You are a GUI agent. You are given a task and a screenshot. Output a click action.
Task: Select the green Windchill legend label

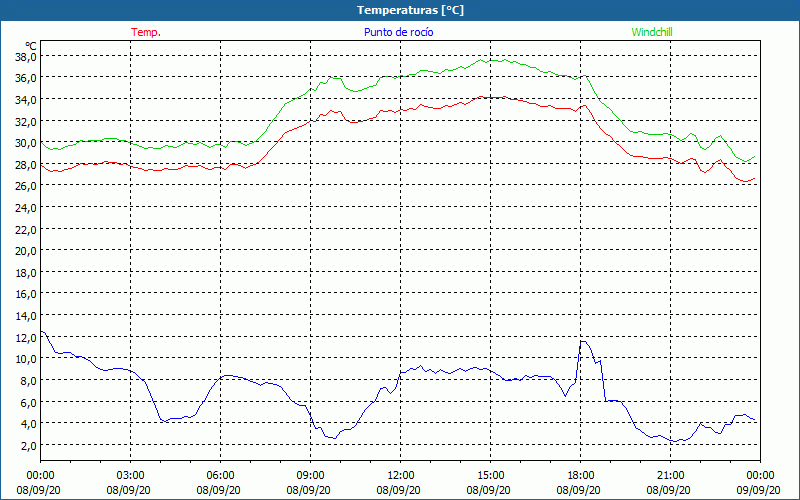[652, 32]
